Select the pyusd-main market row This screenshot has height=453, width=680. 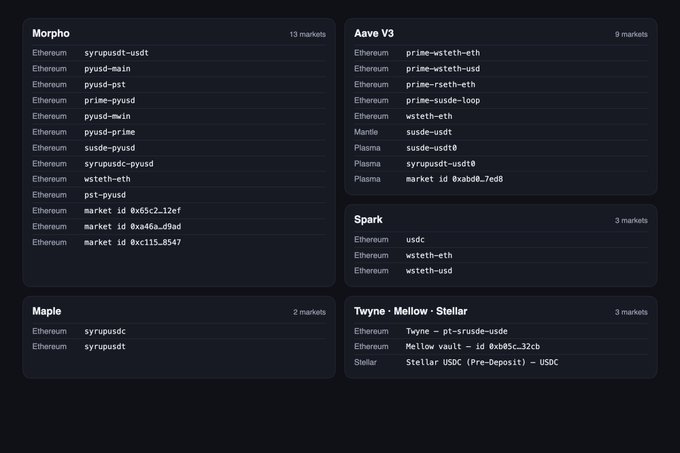point(179,68)
